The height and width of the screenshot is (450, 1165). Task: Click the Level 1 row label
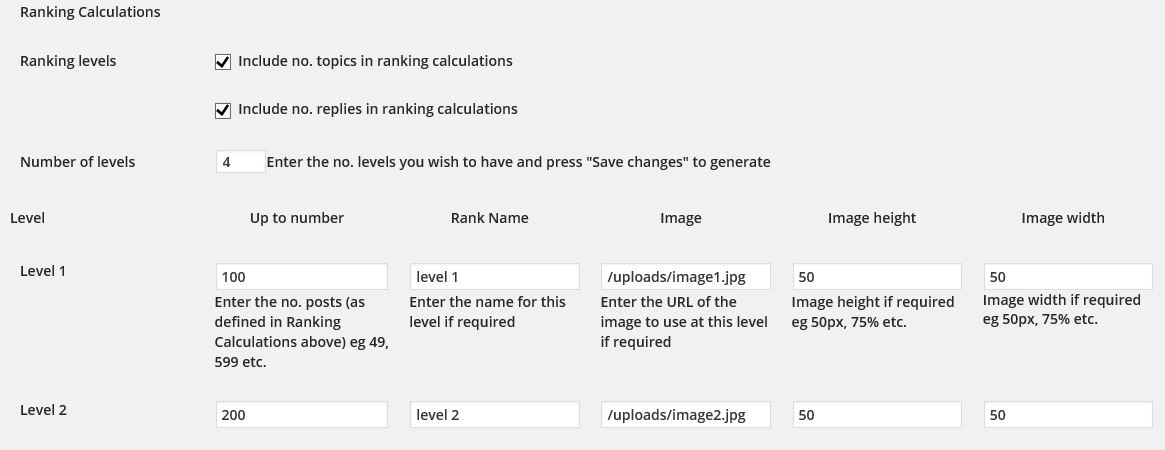tap(43, 271)
